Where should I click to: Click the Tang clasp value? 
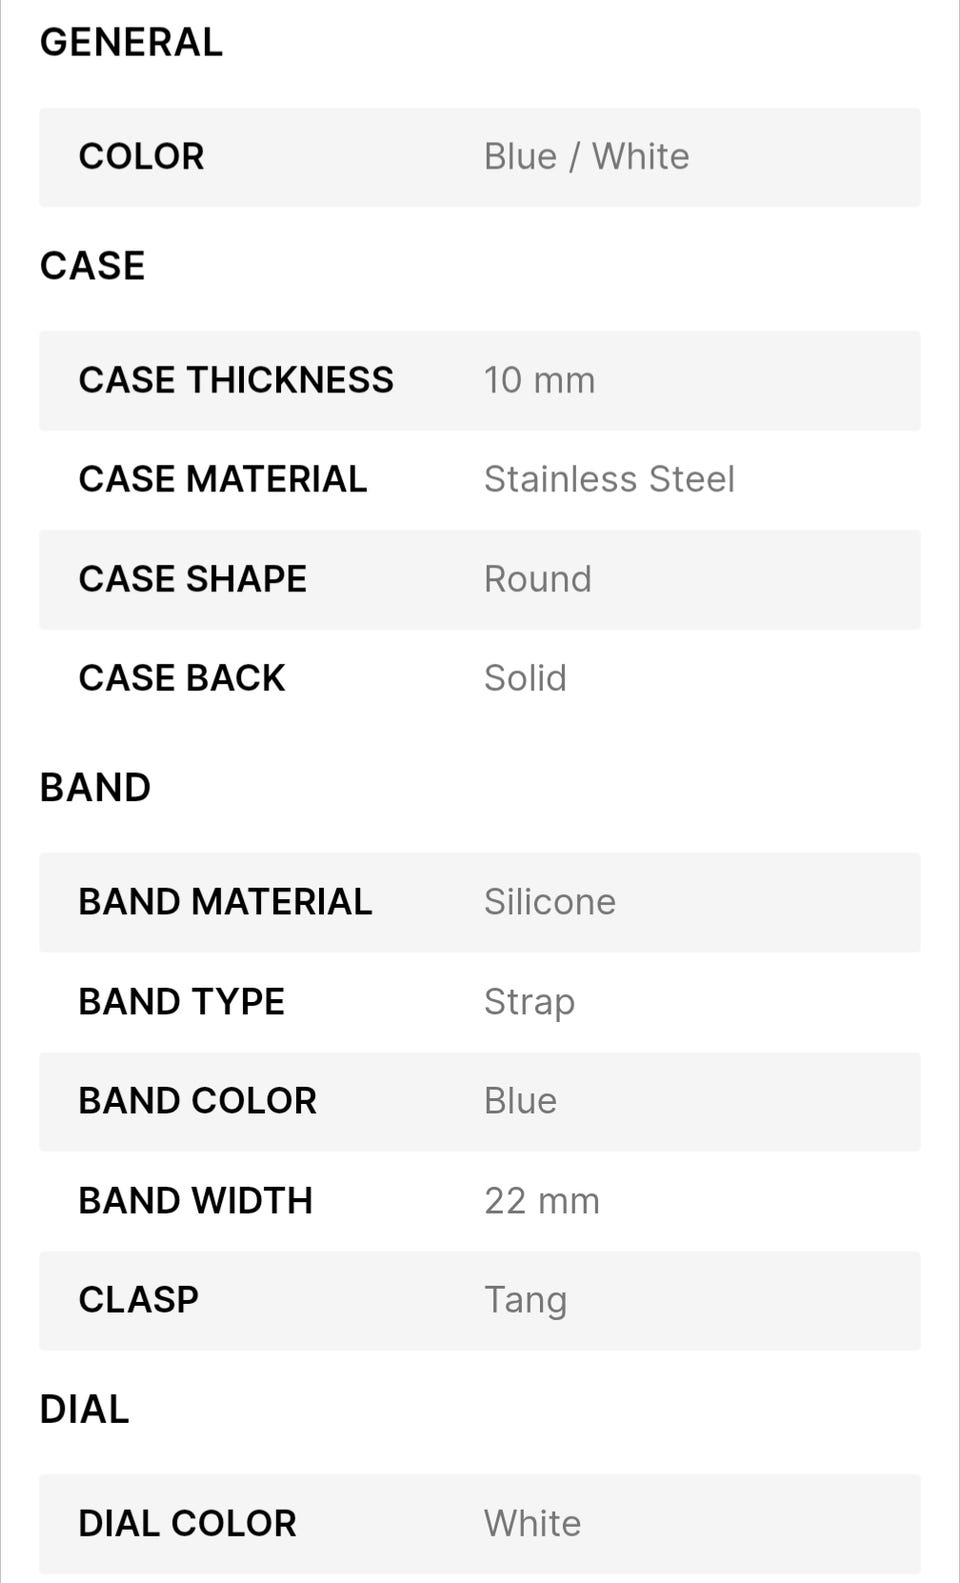pos(525,1300)
